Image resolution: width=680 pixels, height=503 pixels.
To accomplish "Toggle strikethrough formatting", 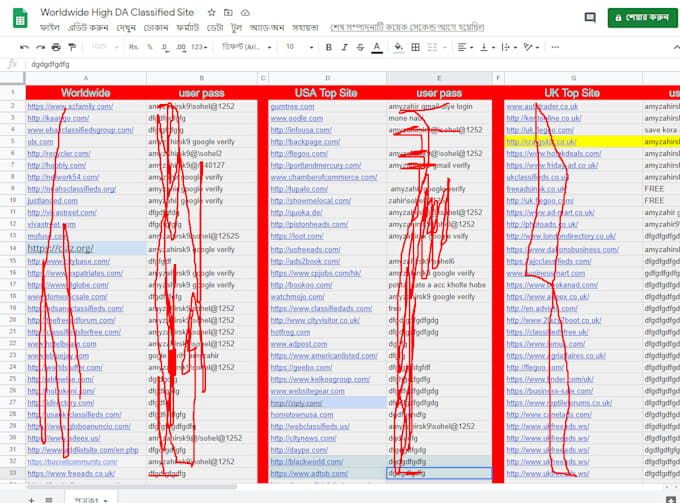I will 360,47.
